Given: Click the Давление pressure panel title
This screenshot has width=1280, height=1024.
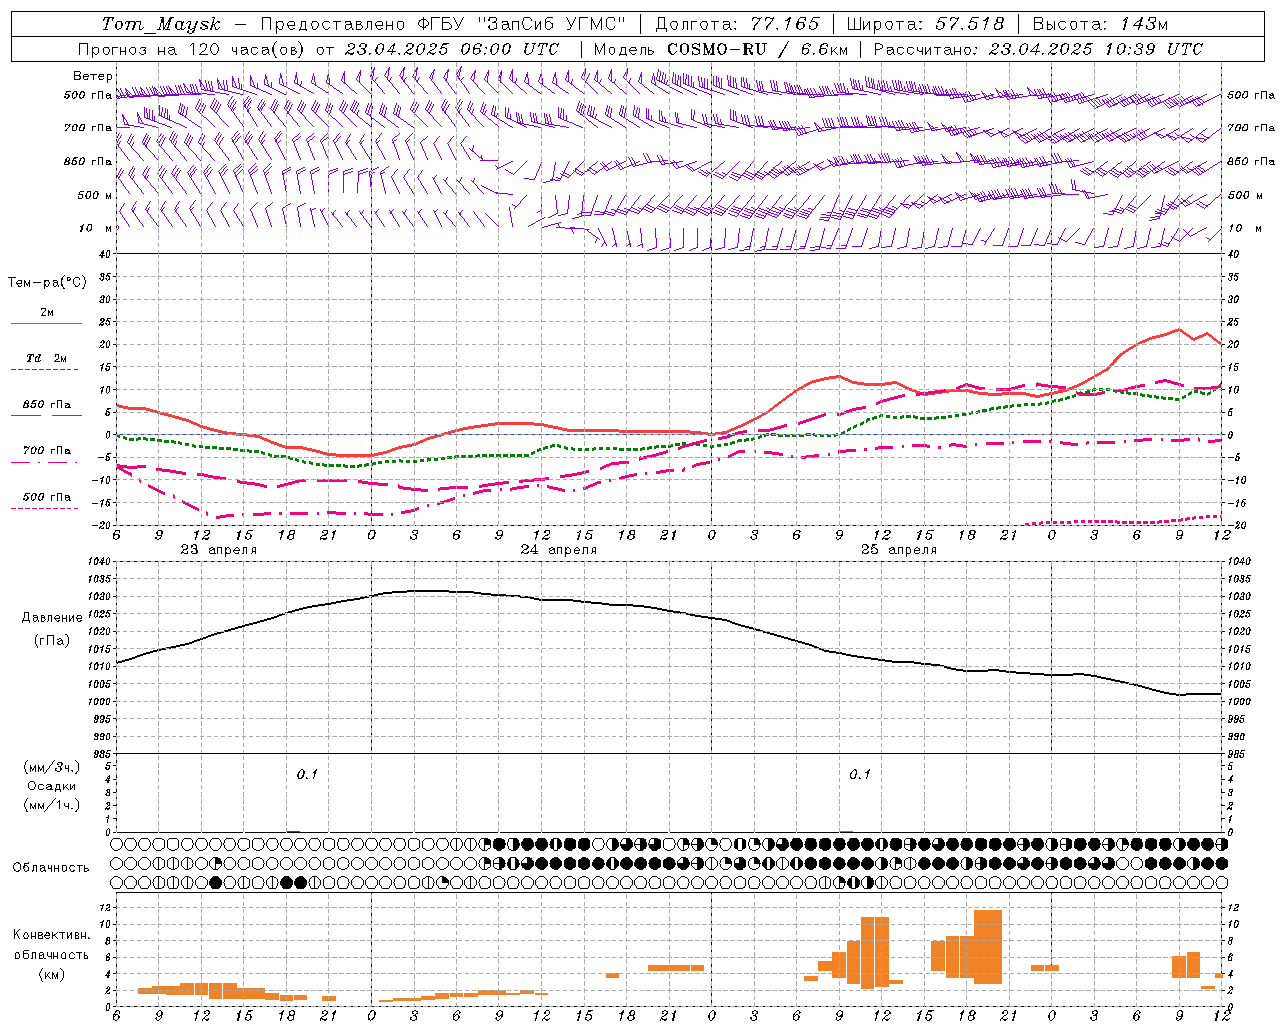Looking at the screenshot, I should point(52,618).
